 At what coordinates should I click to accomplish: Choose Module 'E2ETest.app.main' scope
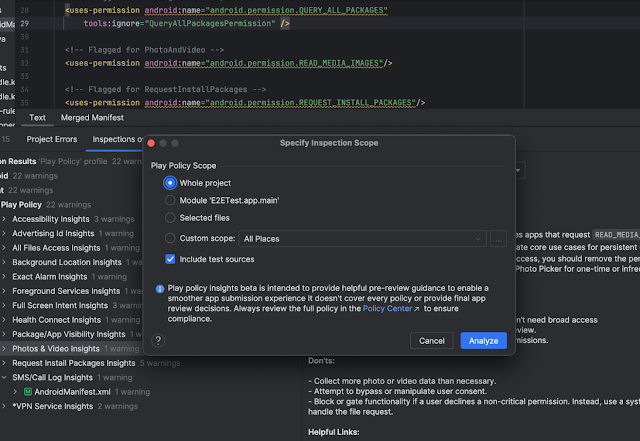[x=170, y=200]
